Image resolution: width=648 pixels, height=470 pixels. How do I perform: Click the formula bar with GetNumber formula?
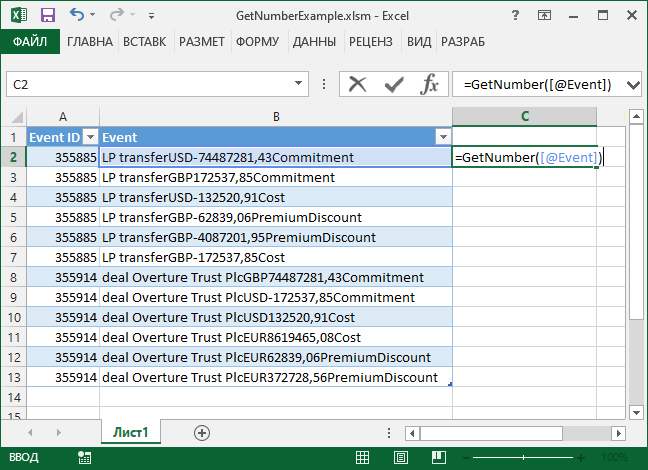[537, 84]
